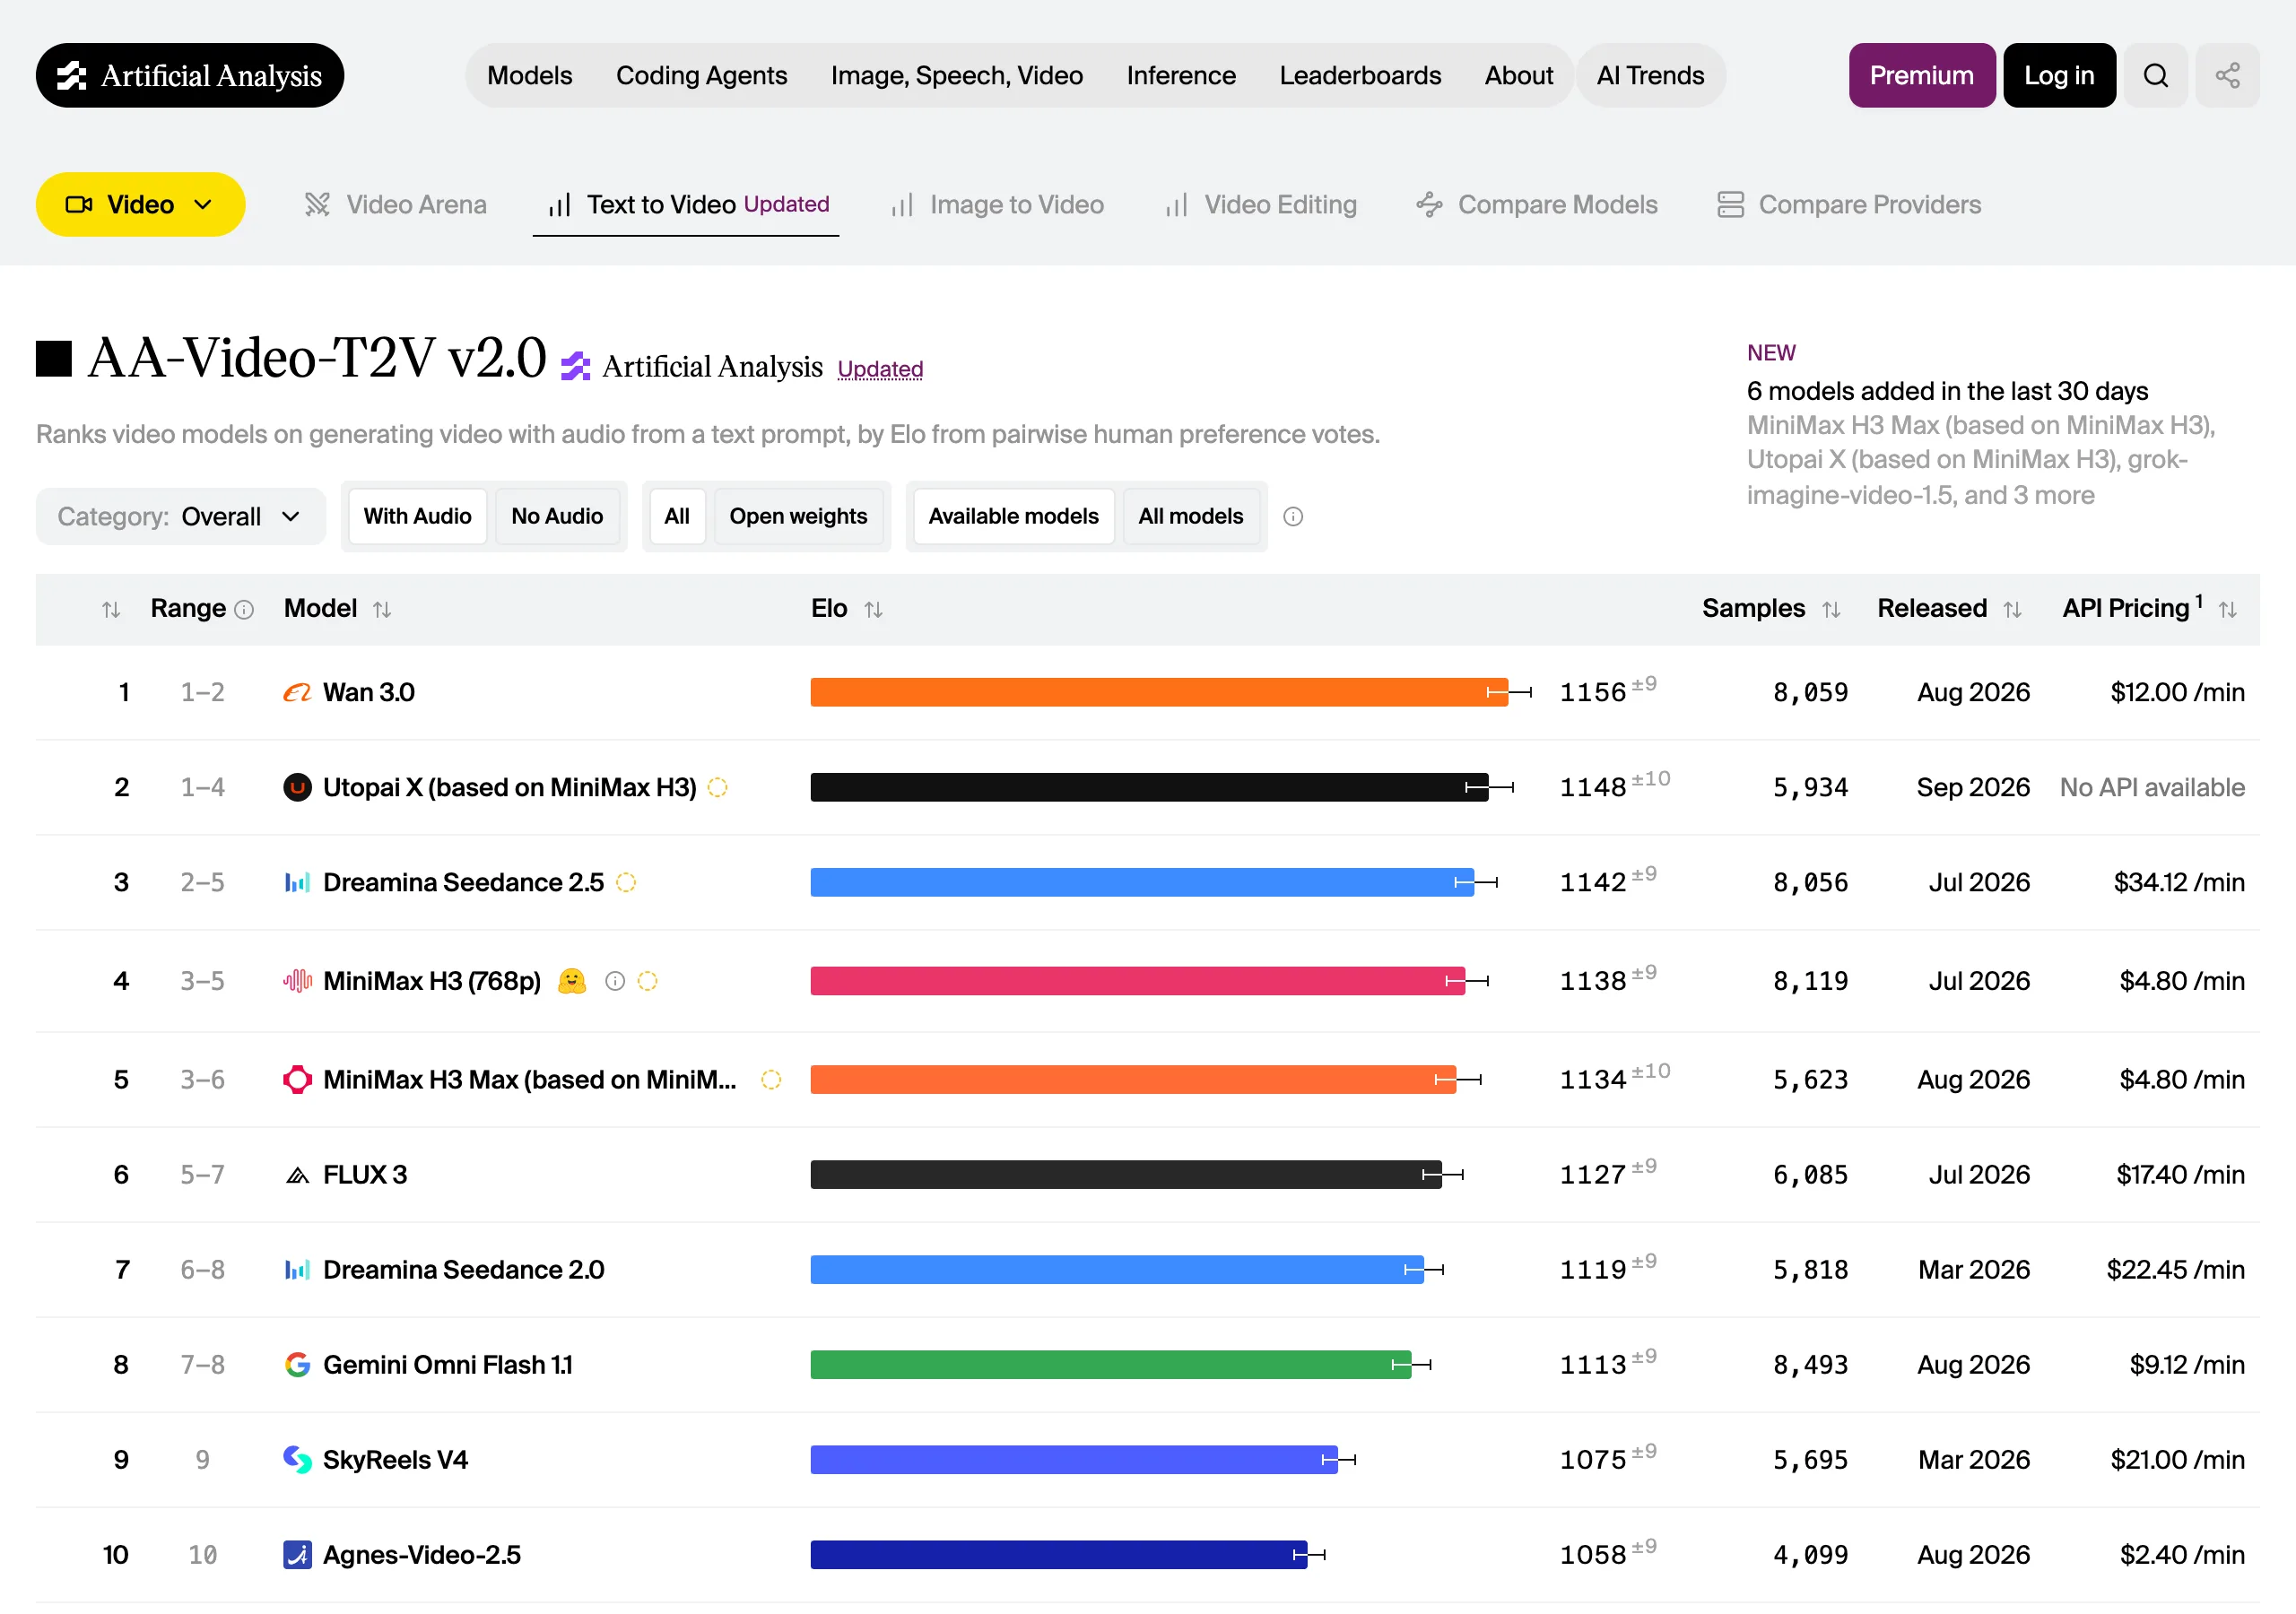Switch to All models filter

(x=1190, y=516)
